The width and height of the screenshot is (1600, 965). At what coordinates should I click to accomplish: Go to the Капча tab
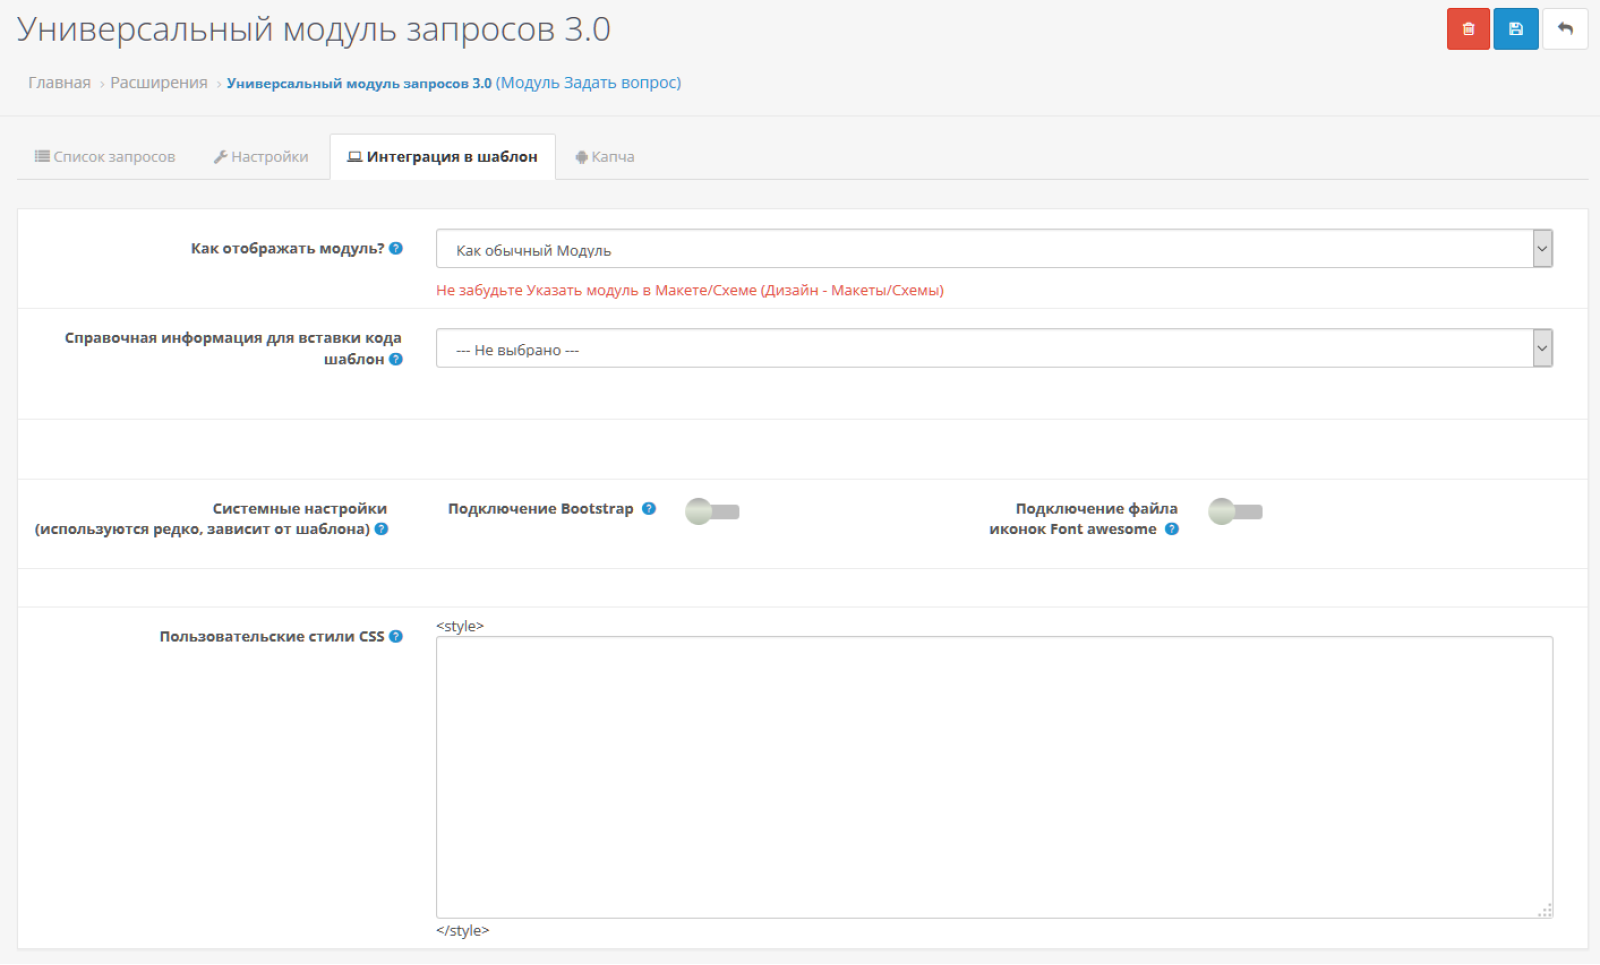point(605,157)
